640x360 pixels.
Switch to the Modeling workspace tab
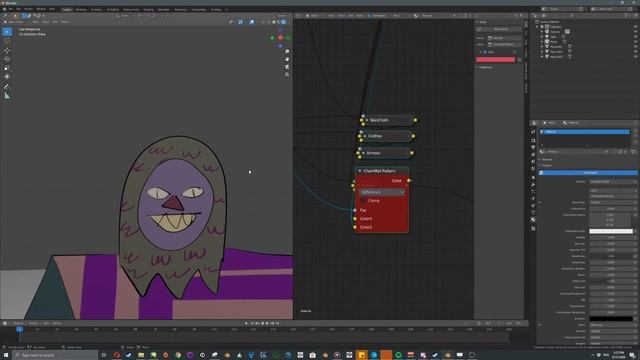coord(81,9)
